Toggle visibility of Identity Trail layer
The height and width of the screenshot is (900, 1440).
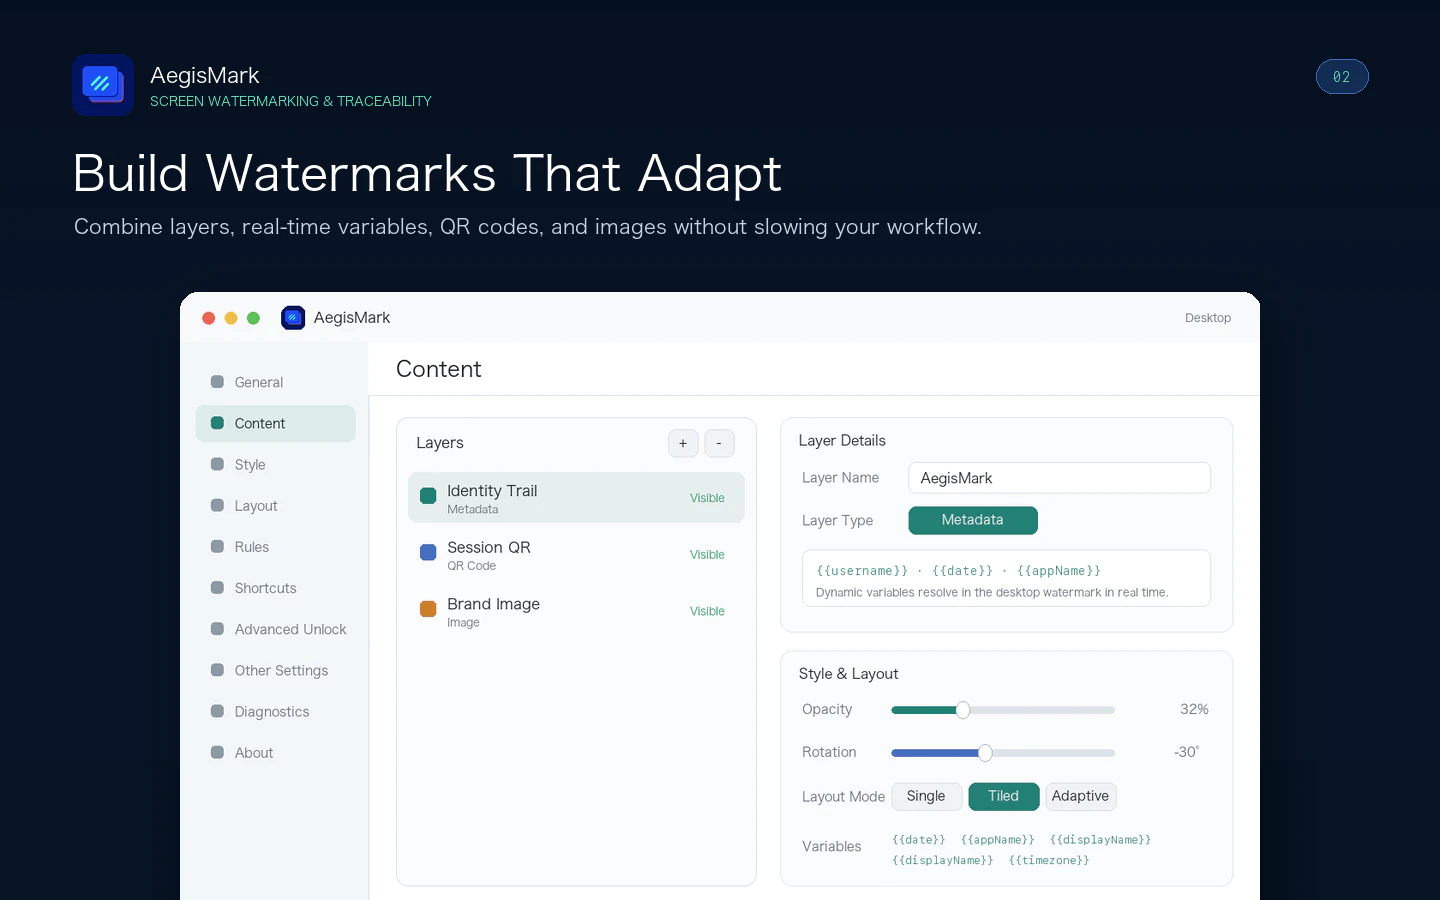tap(707, 498)
